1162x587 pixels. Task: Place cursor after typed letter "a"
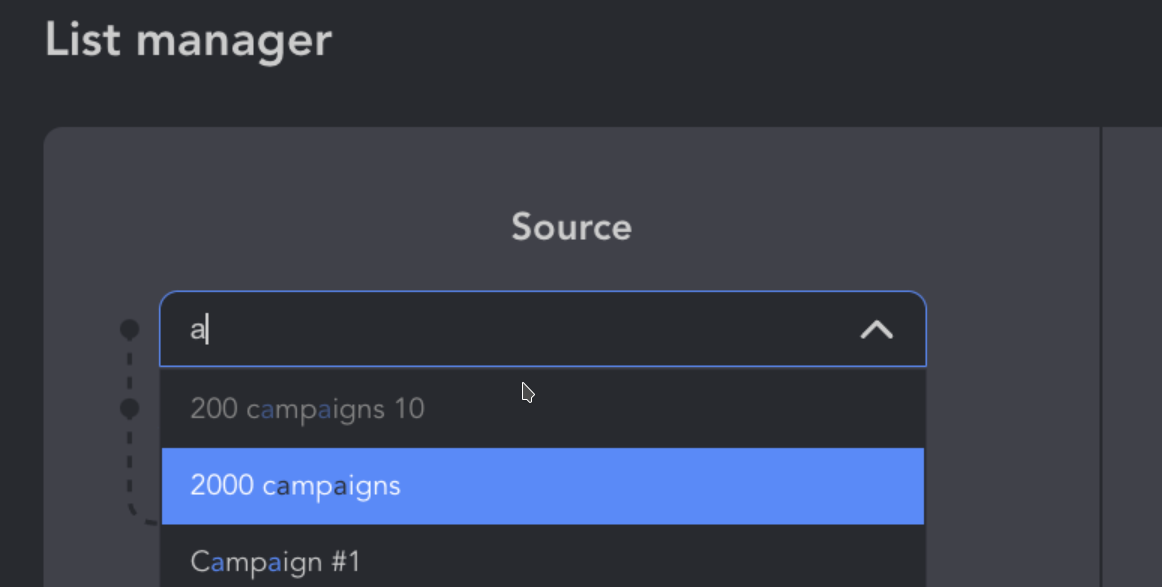coord(207,329)
